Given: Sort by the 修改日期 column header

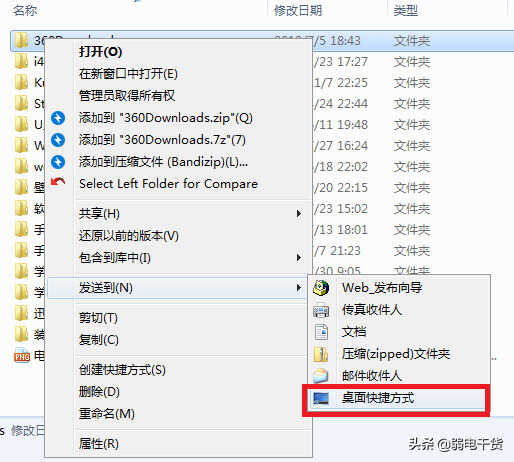Looking at the screenshot, I should pyautogui.click(x=298, y=11).
